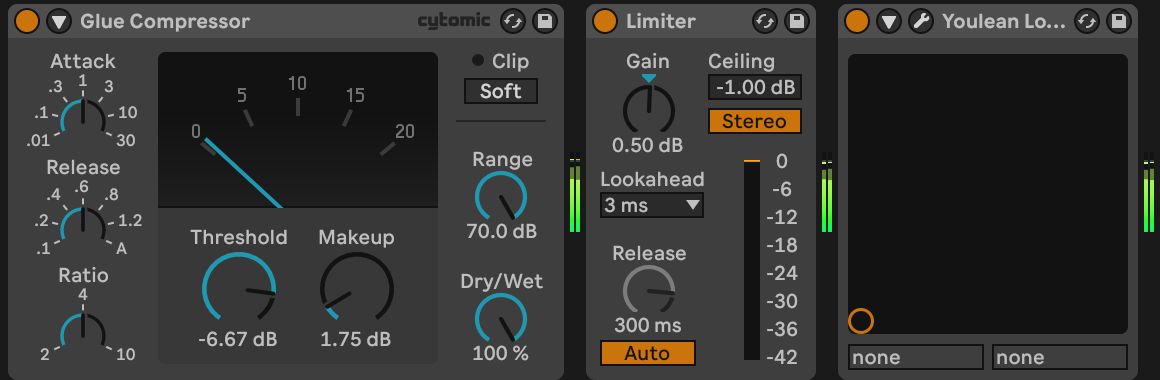Click the wrench icon on the Youlean device
This screenshot has width=1160, height=380.
tap(921, 21)
